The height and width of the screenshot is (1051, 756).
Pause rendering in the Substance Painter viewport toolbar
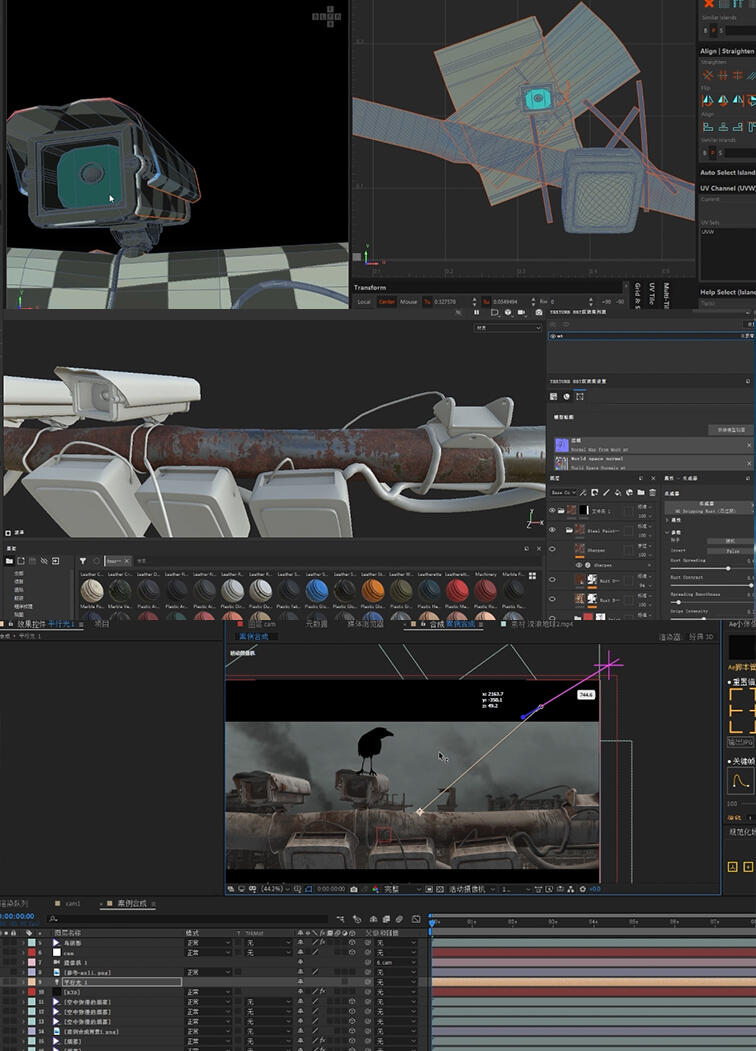point(477,312)
